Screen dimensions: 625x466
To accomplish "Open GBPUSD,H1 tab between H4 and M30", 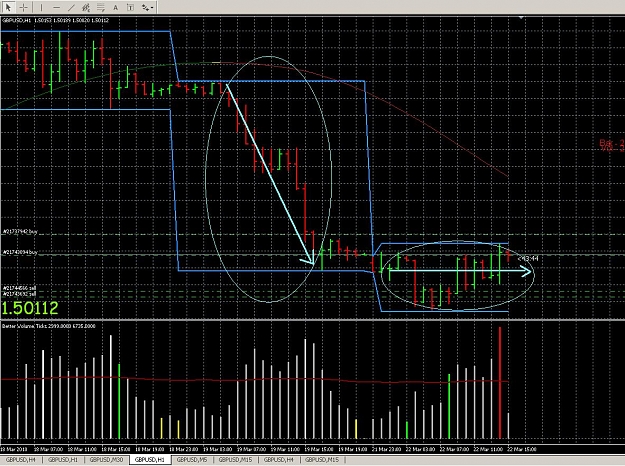I will coord(63,460).
